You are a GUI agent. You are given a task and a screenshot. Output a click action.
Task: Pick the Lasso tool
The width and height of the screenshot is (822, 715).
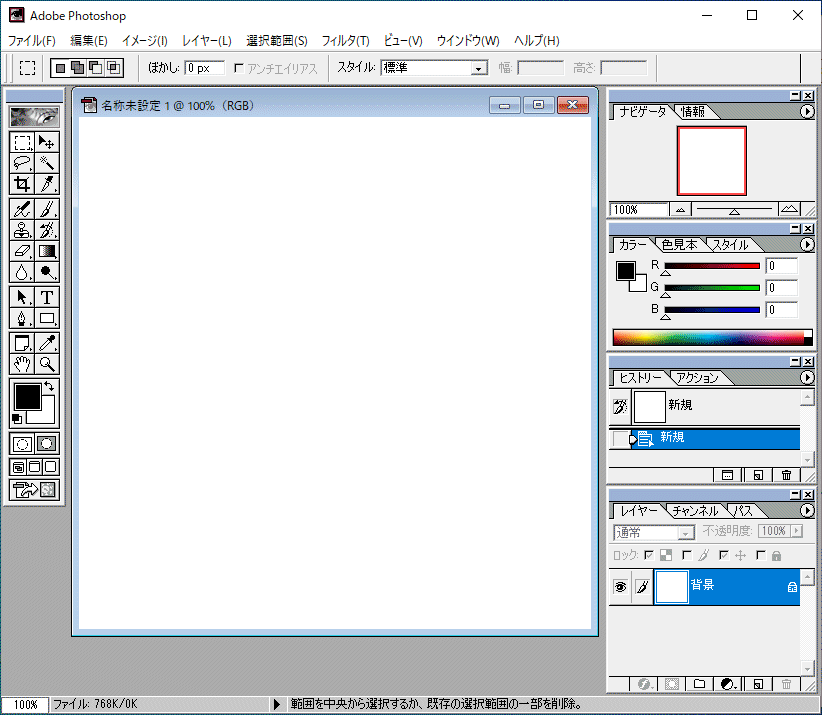coord(22,162)
